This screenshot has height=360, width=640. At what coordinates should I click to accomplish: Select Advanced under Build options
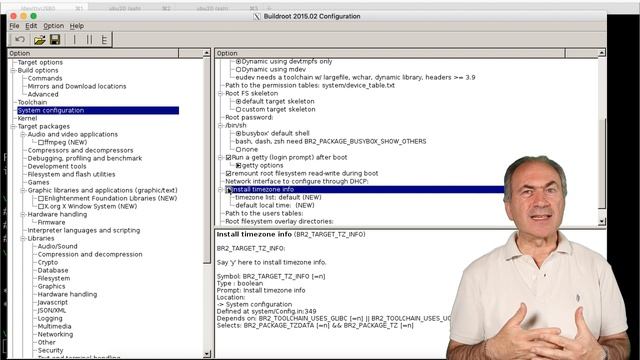pyautogui.click(x=43, y=94)
